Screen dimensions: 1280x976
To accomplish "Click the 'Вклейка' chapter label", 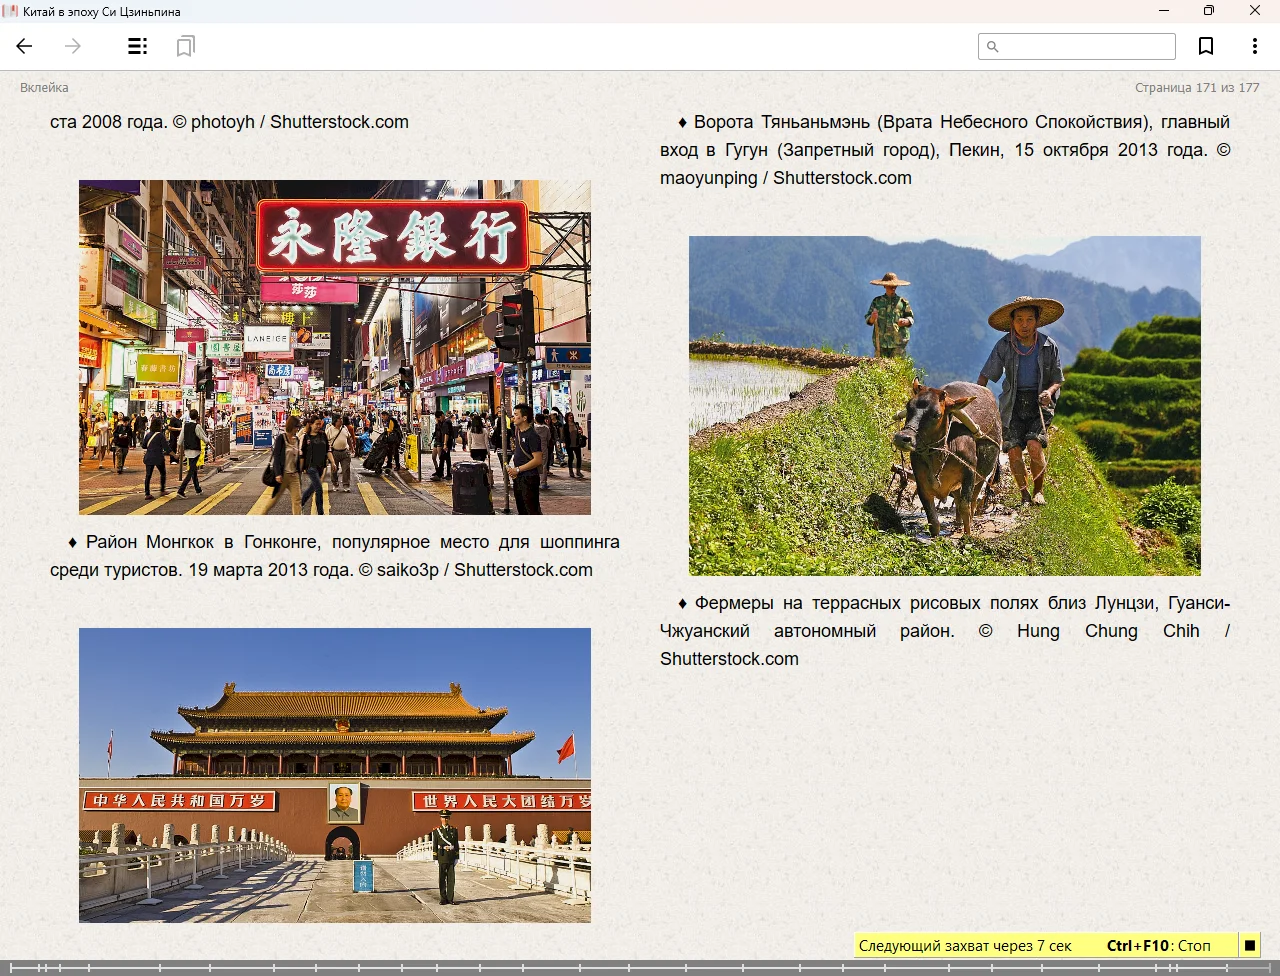I will click(x=44, y=88).
